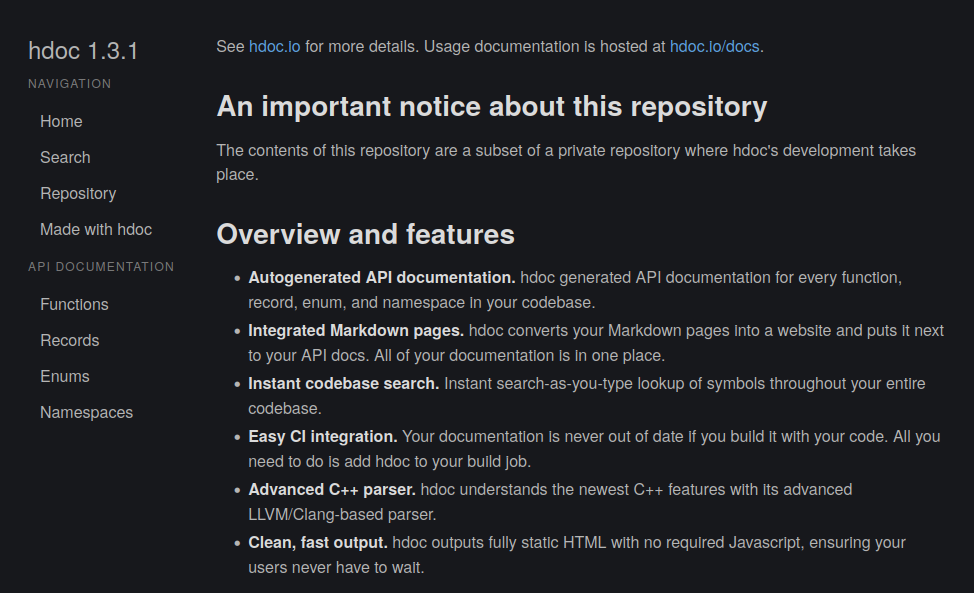View the Namespaces API documentation
This screenshot has width=974, height=593.
(86, 412)
